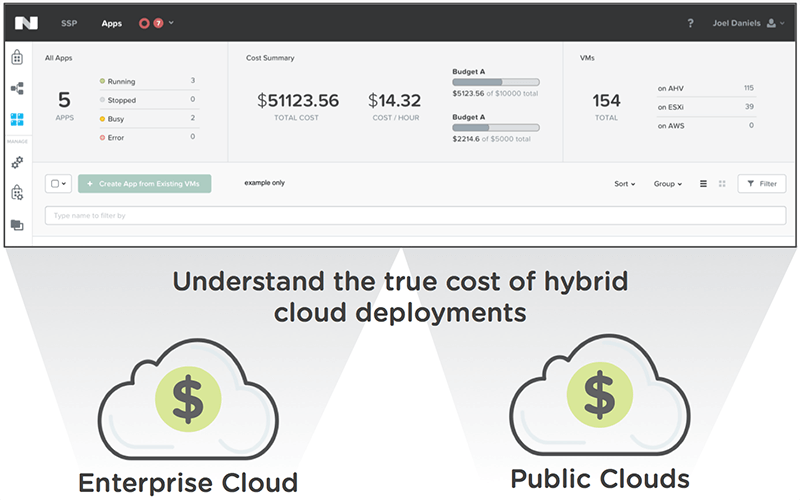800x500 pixels.
Task: Open the marketplace bag sidebar icon
Action: click(x=17, y=58)
